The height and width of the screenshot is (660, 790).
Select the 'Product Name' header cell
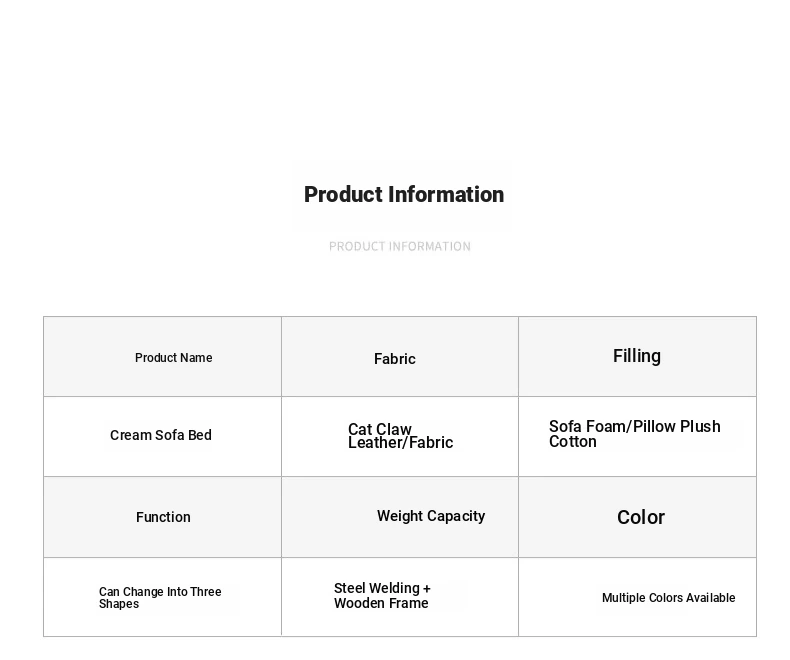click(x=173, y=358)
